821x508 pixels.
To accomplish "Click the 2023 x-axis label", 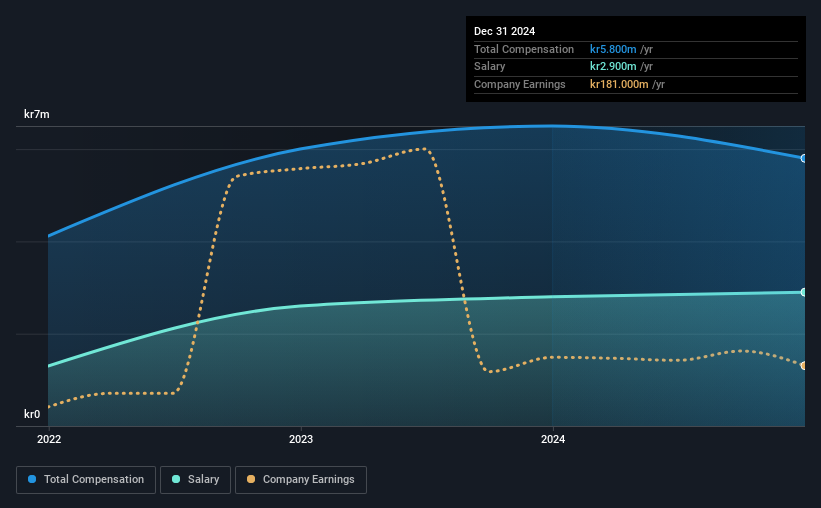I will pos(301,439).
